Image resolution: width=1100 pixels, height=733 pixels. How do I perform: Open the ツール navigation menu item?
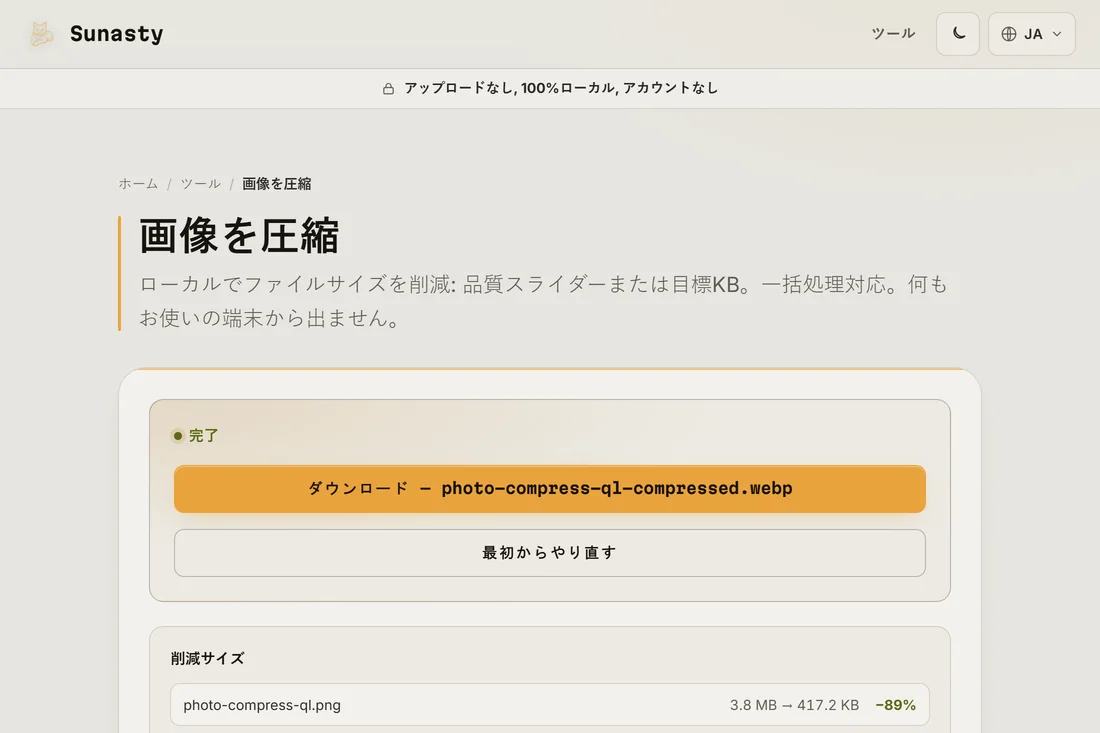pyautogui.click(x=893, y=34)
